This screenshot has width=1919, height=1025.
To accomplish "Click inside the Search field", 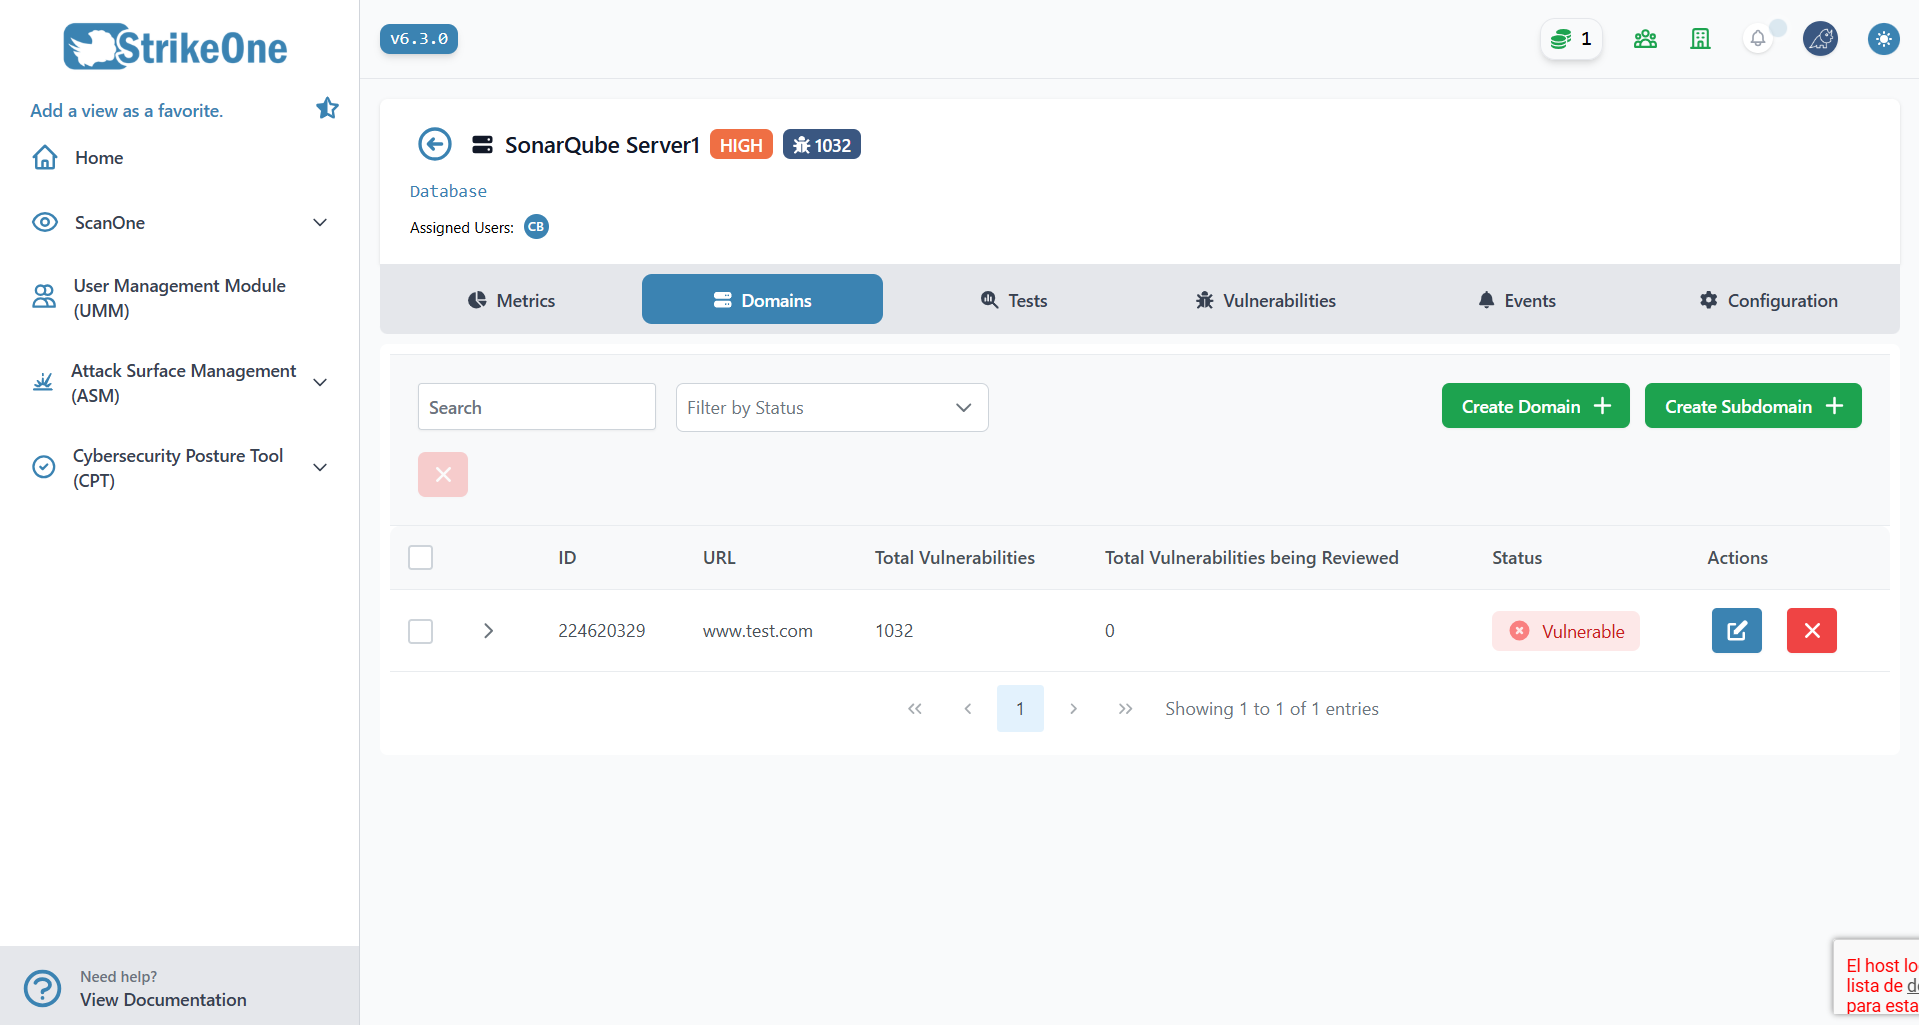I will click(536, 407).
